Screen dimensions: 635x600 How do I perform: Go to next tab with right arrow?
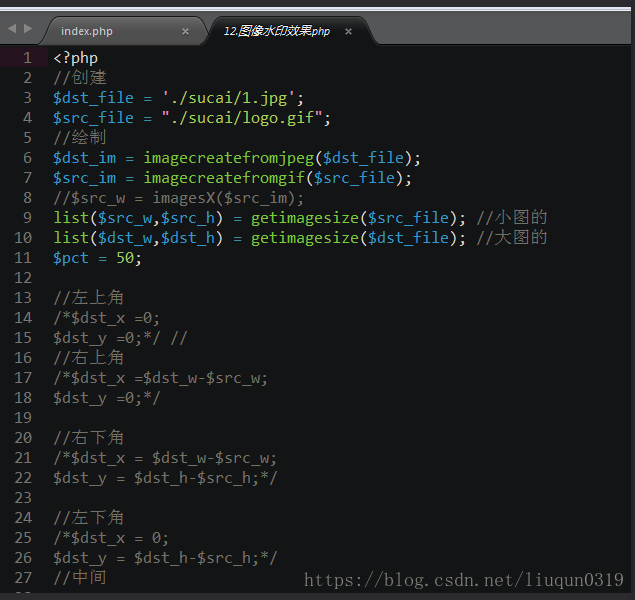(28, 28)
